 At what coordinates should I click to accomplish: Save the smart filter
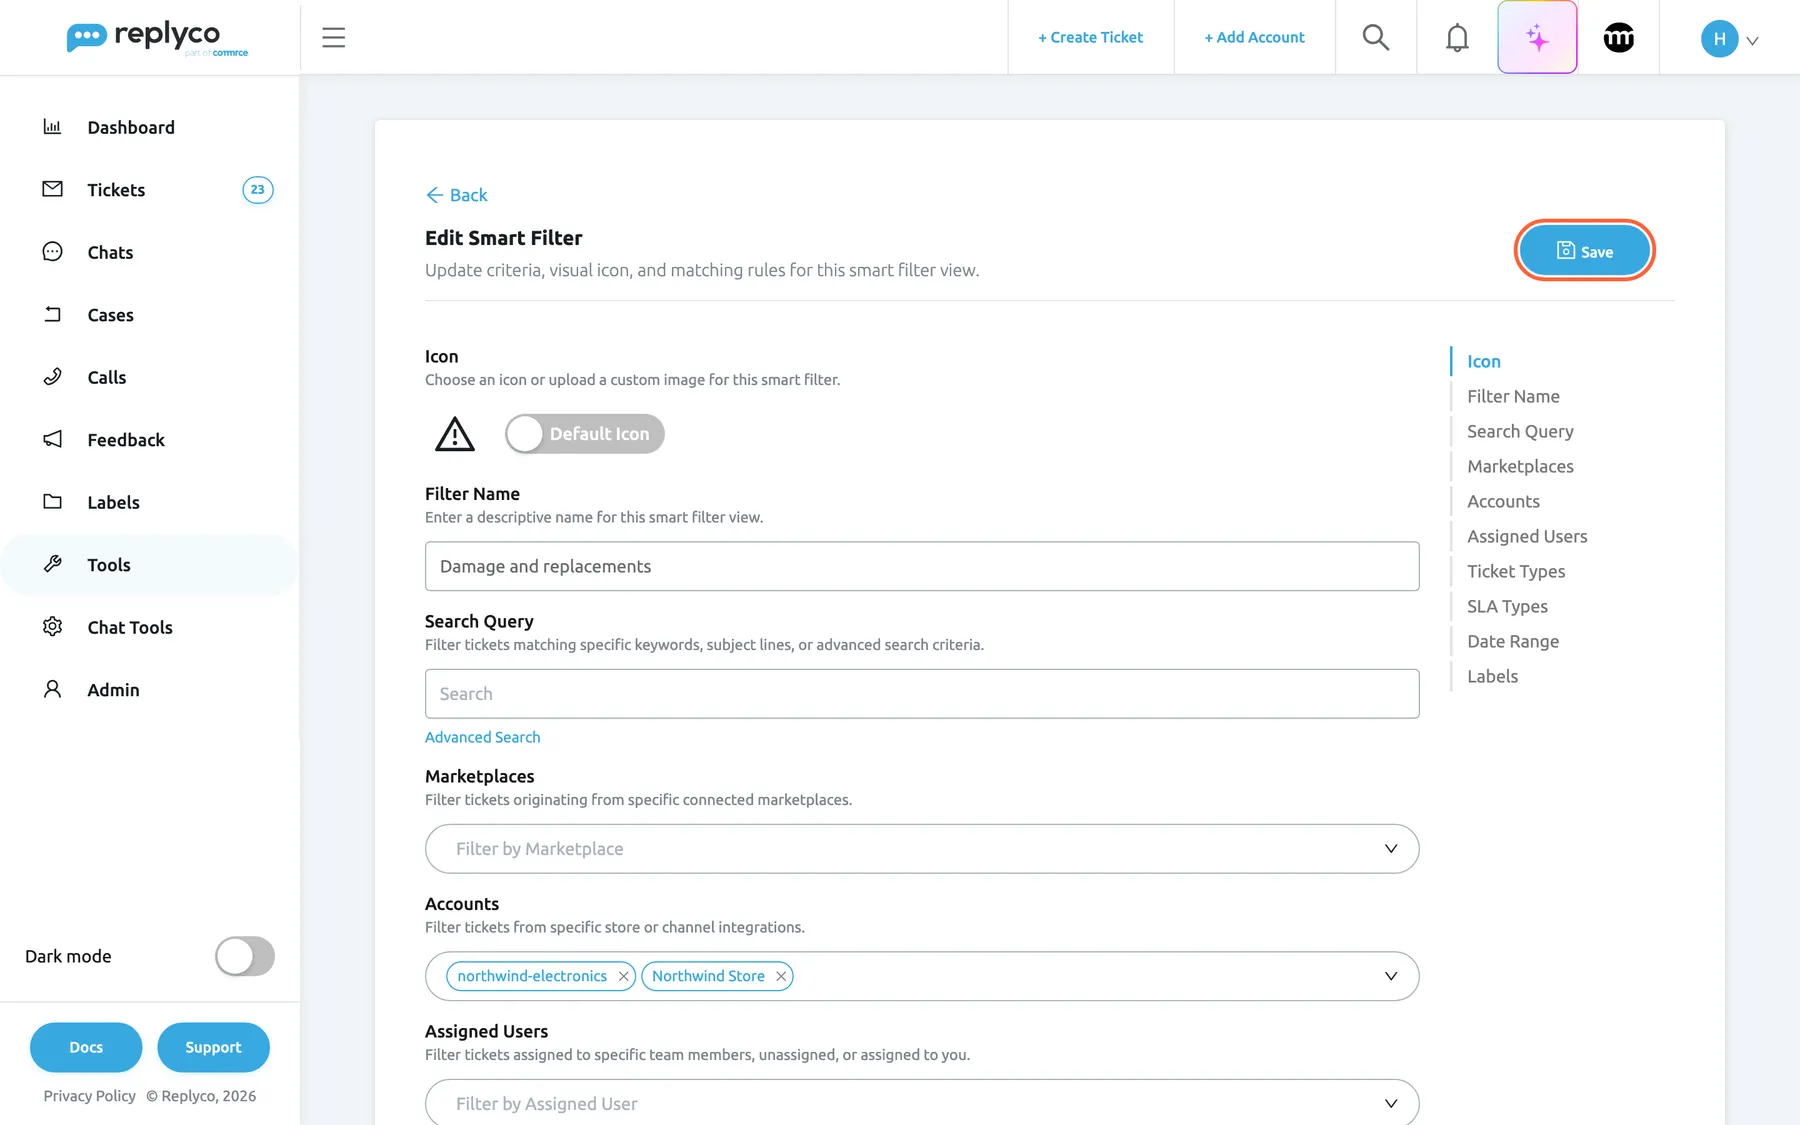pyautogui.click(x=1584, y=251)
